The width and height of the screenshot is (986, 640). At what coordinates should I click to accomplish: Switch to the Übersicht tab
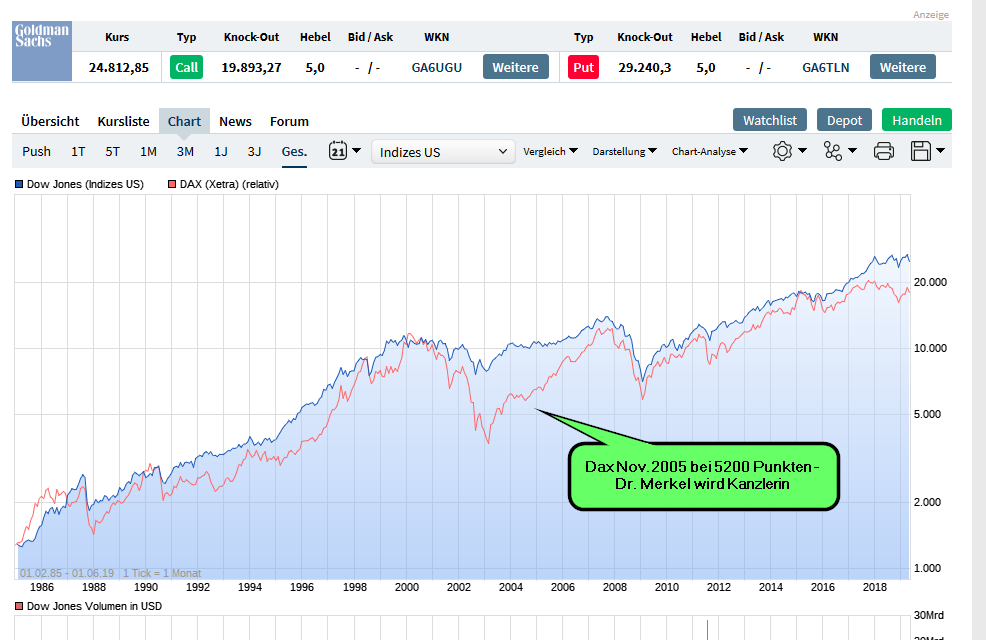[x=50, y=121]
